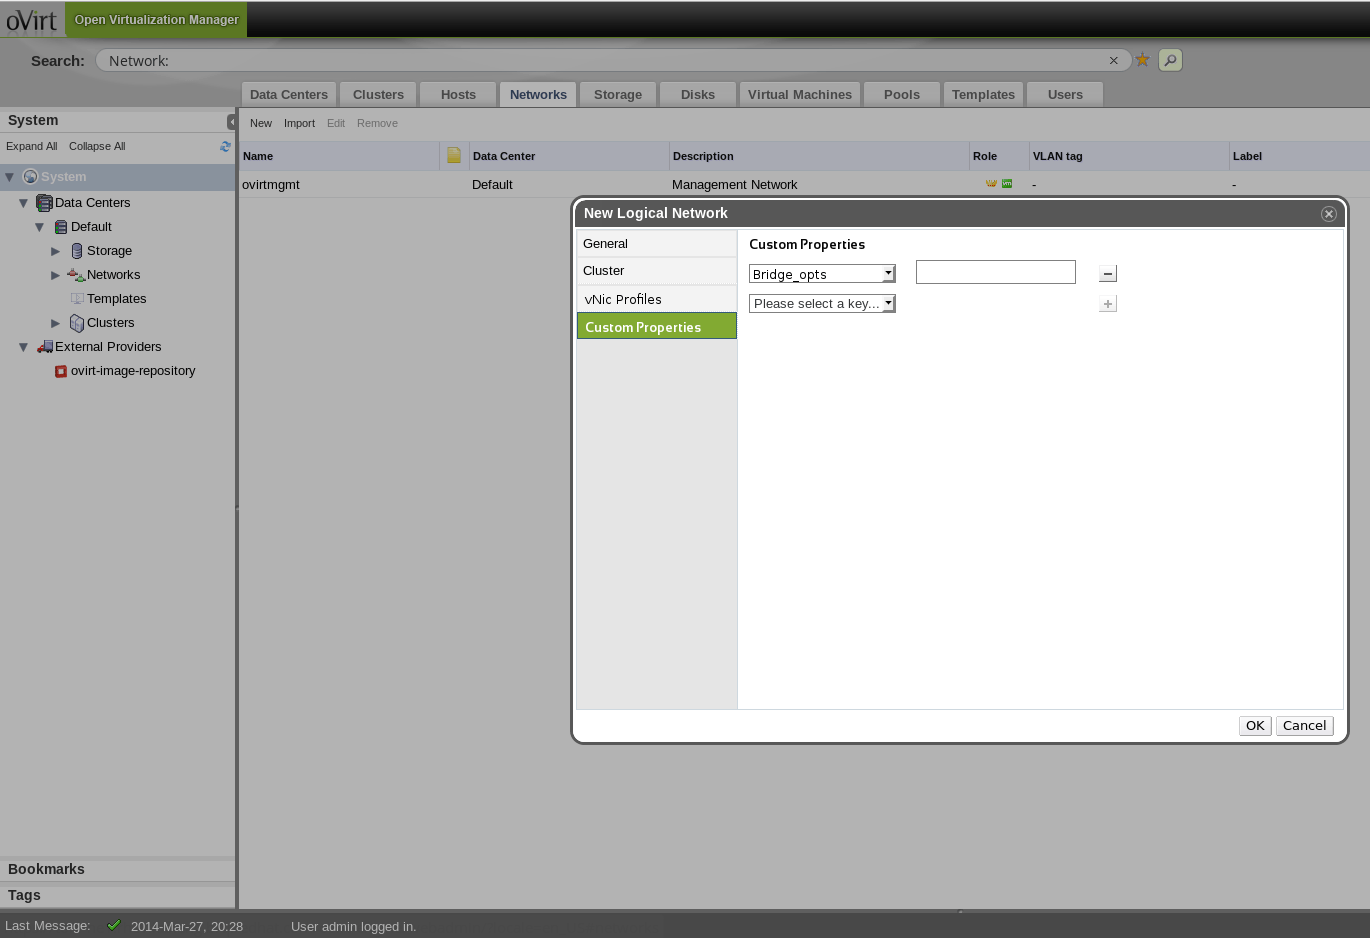Viewport: 1370px width, 939px height.
Task: Cancel the New Logical Network dialog
Action: point(1304,726)
